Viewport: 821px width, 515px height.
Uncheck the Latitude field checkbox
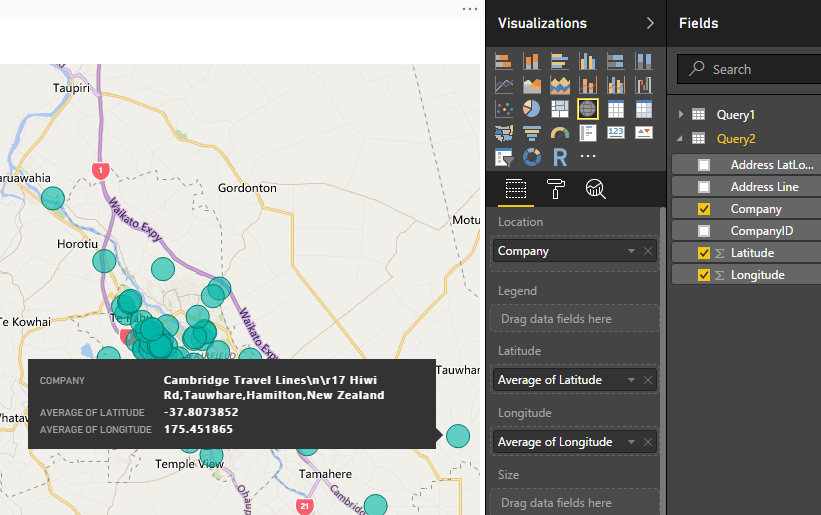[704, 253]
